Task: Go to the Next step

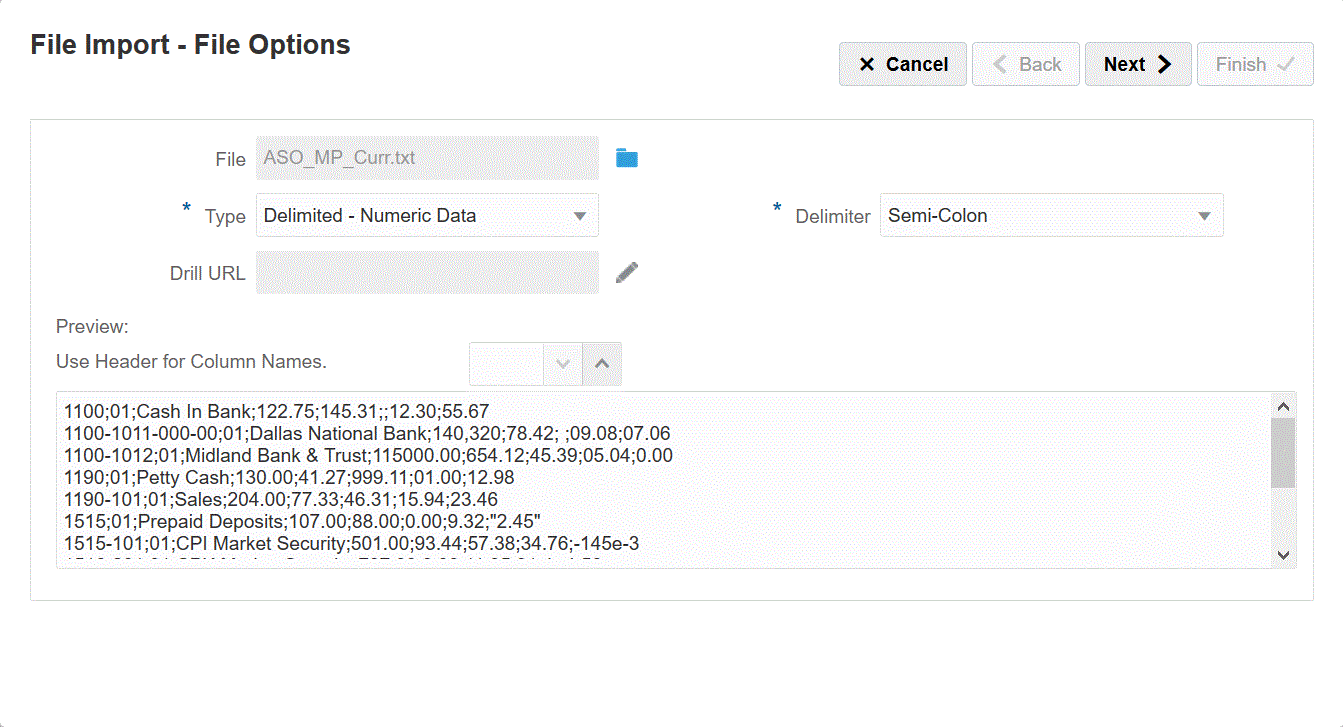Action: coord(1138,64)
